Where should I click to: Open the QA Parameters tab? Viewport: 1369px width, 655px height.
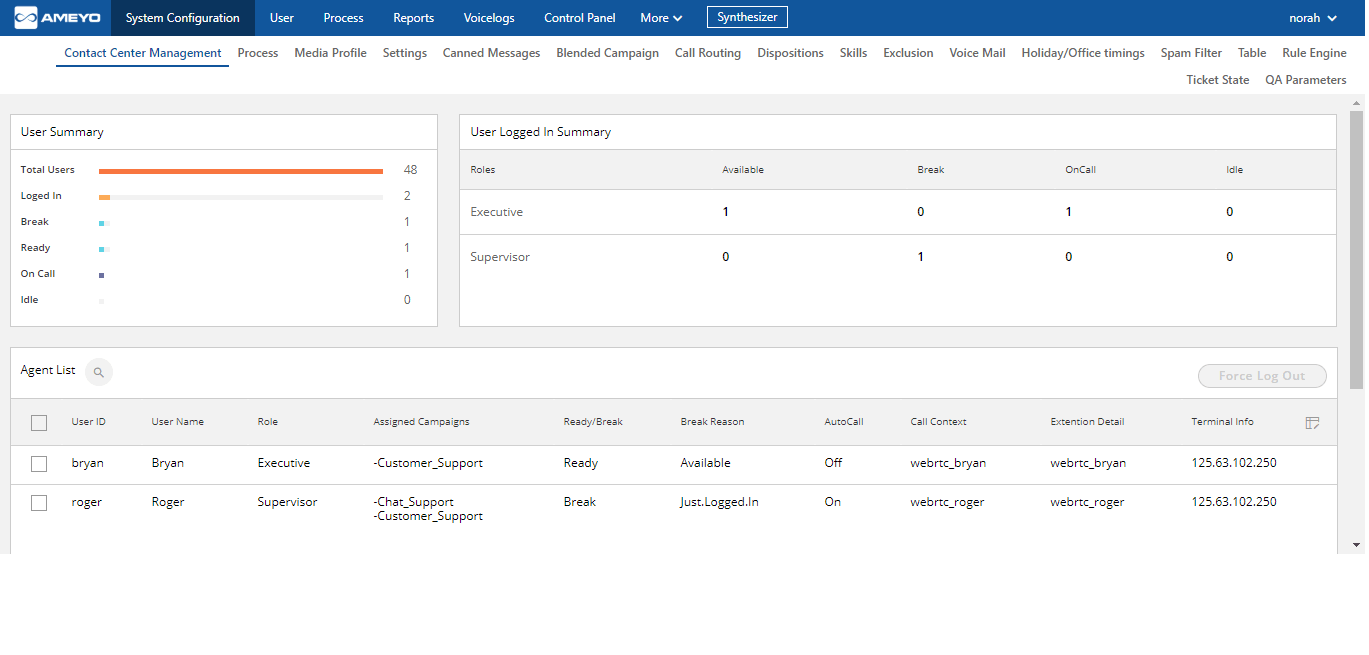[x=1305, y=80]
